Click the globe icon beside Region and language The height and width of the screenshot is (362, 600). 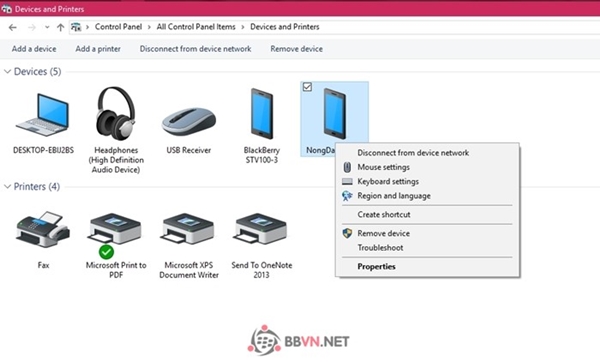pyautogui.click(x=347, y=196)
